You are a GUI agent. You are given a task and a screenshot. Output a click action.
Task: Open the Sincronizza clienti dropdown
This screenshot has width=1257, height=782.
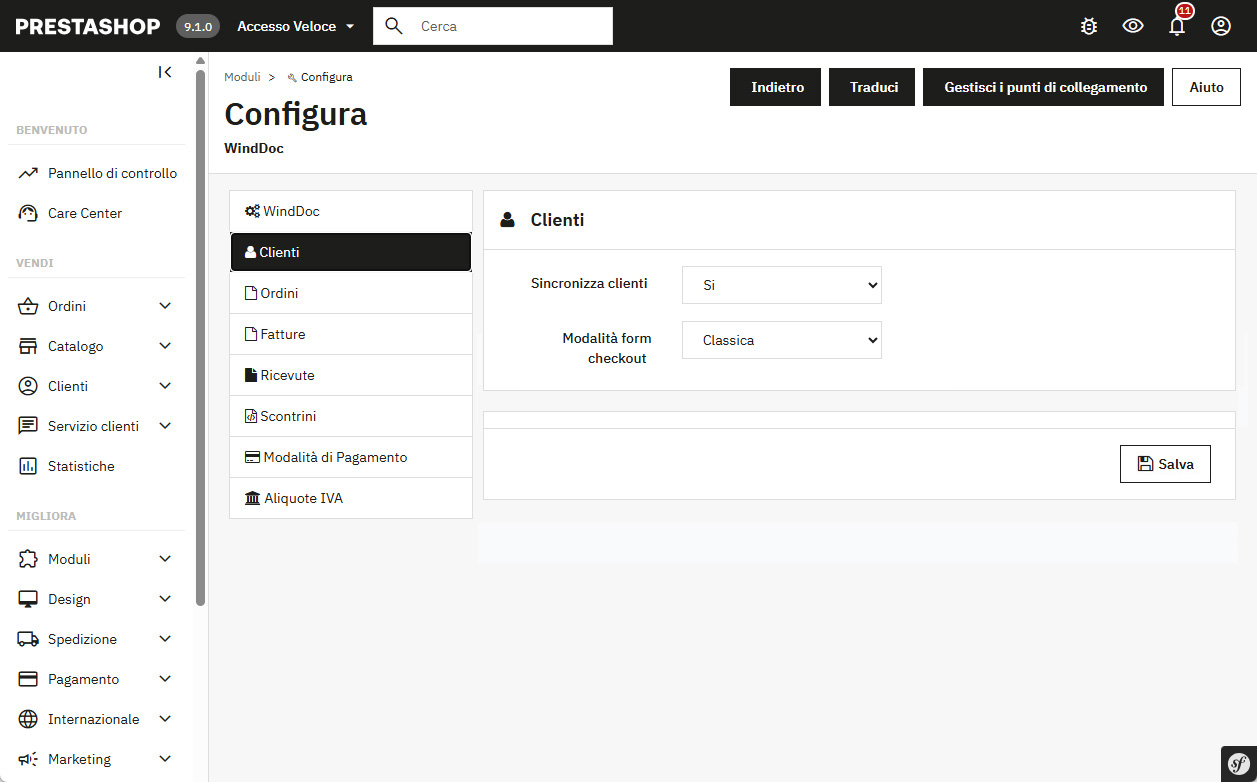click(x=782, y=285)
